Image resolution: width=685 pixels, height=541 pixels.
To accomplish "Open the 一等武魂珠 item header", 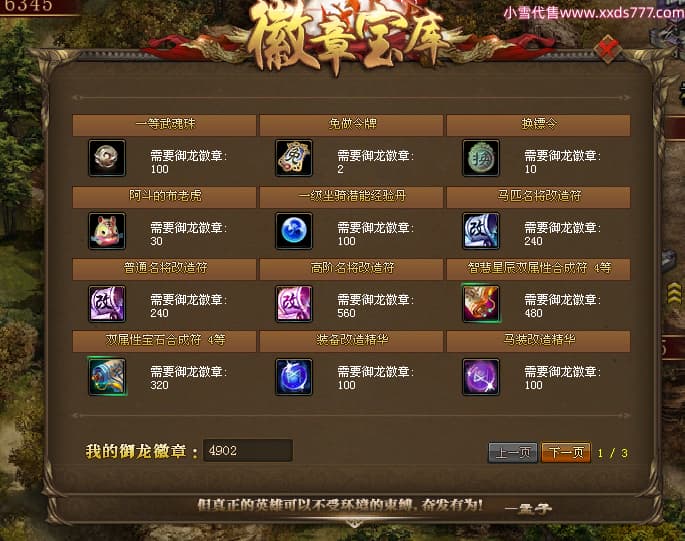I will [164, 125].
